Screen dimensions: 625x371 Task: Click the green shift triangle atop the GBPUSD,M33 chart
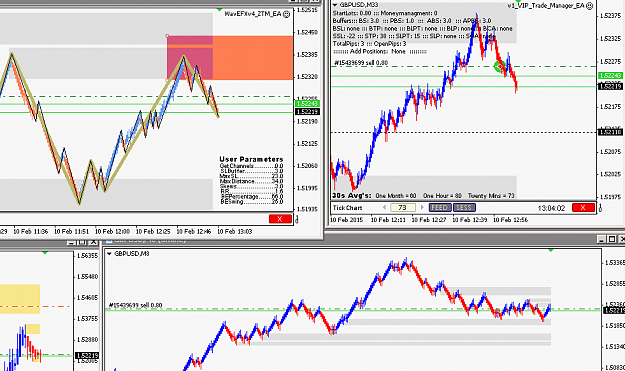(519, 1)
